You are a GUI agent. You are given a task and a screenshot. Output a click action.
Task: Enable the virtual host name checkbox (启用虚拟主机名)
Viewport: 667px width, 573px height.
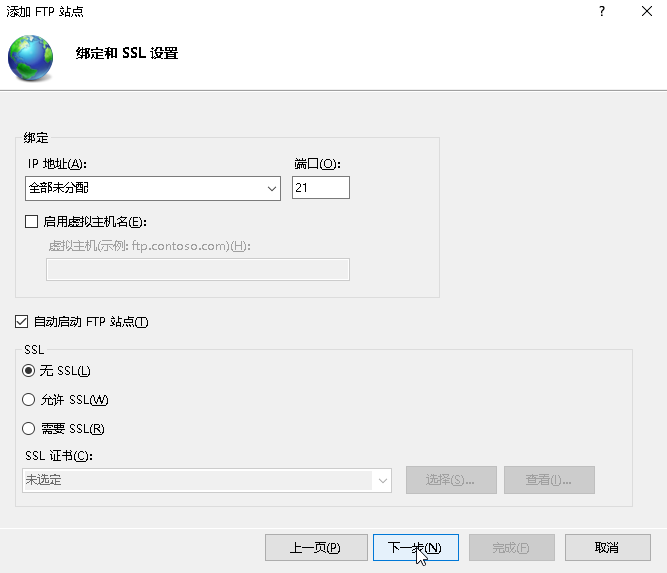31,222
